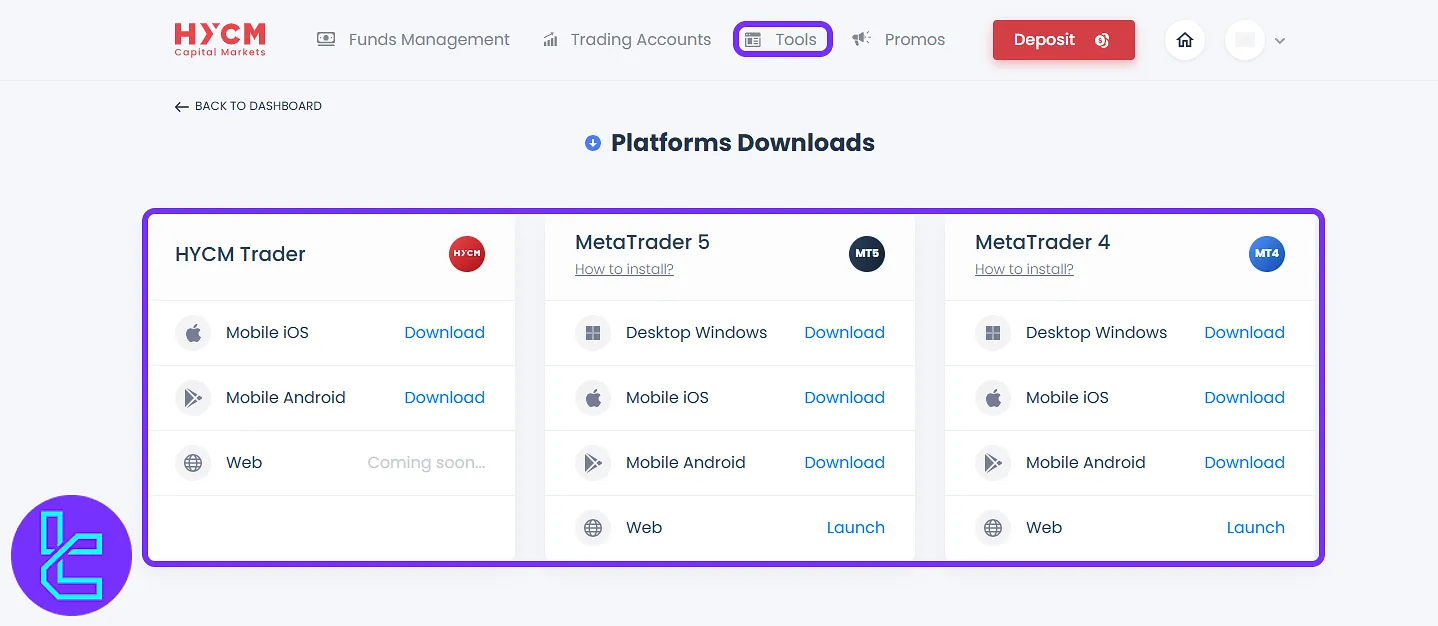Click the red Deposit button
This screenshot has height=626, width=1438.
(1064, 40)
